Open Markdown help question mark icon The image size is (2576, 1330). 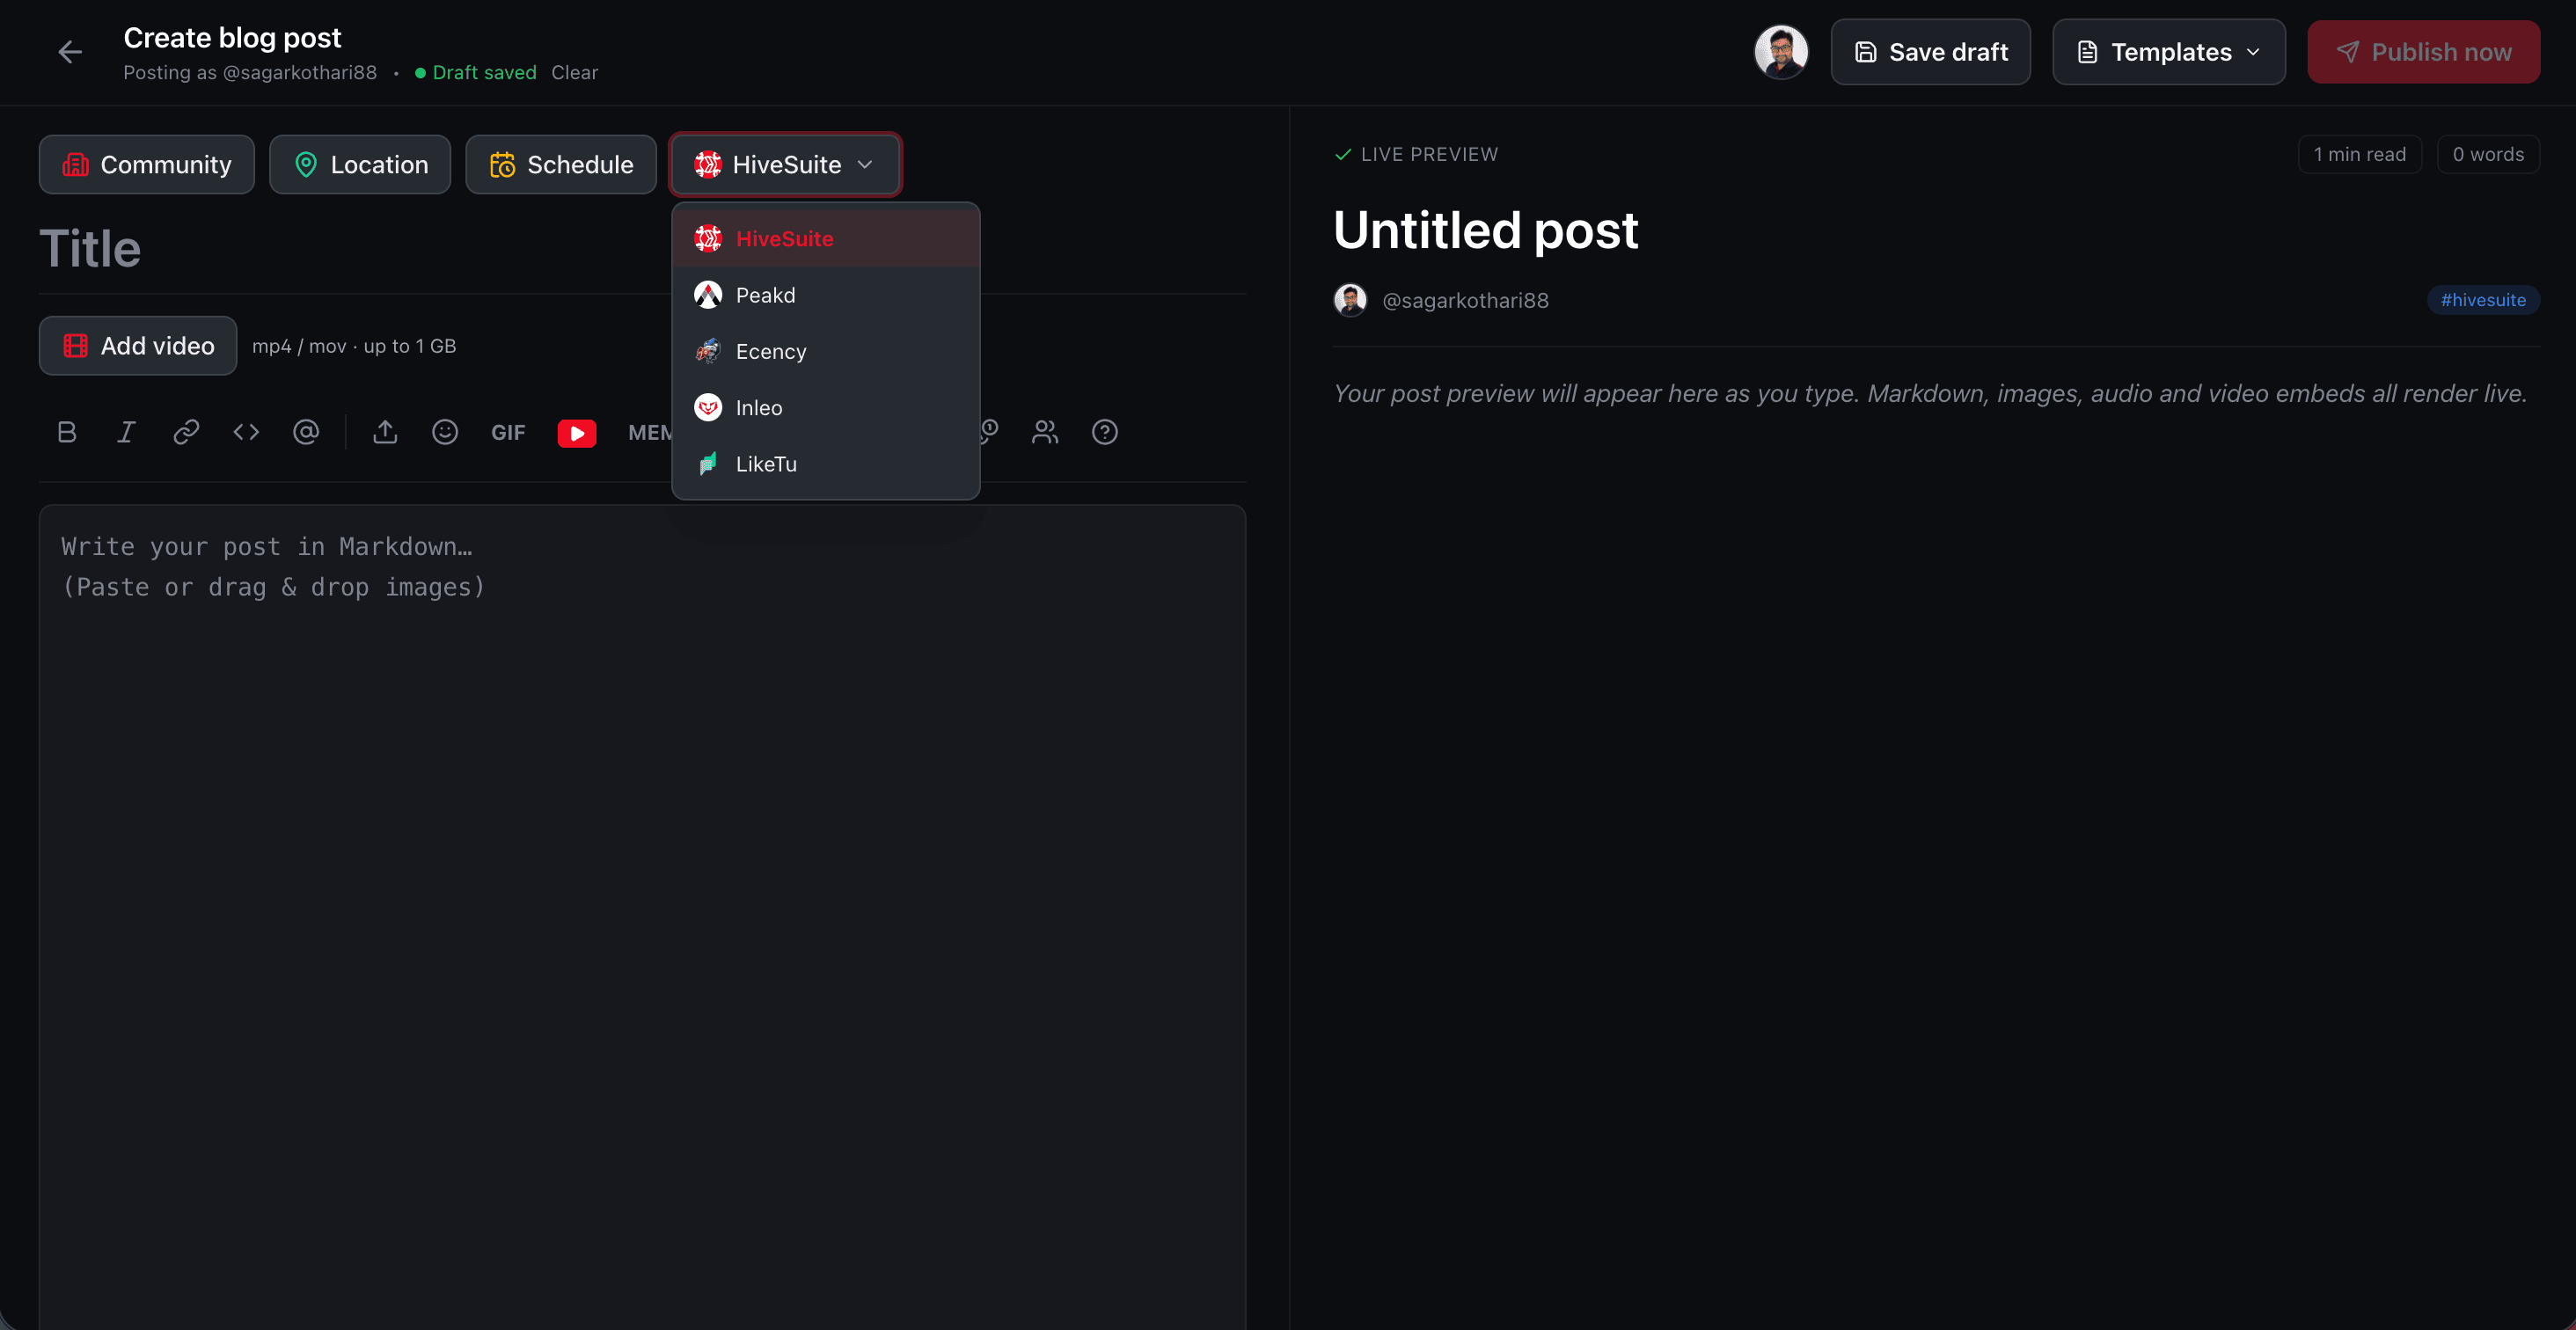pyautogui.click(x=1105, y=432)
